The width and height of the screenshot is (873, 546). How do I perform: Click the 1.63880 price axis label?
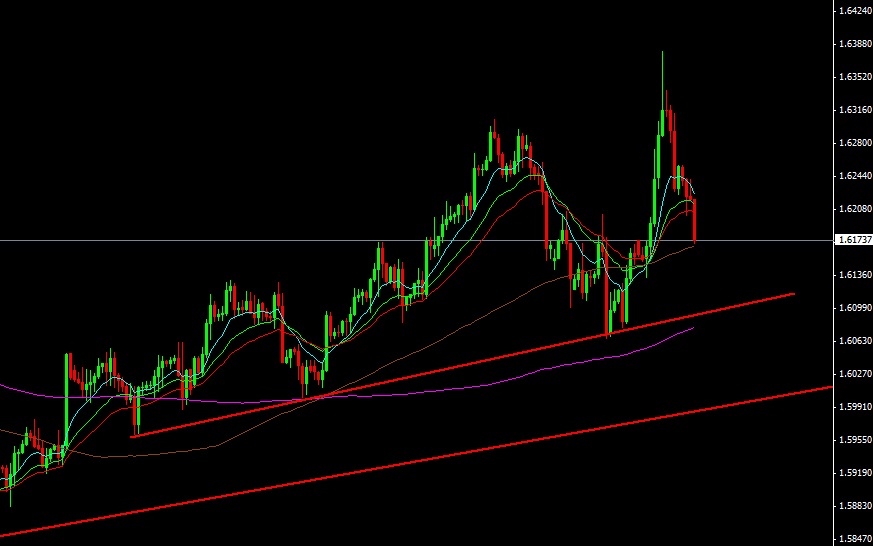point(855,43)
